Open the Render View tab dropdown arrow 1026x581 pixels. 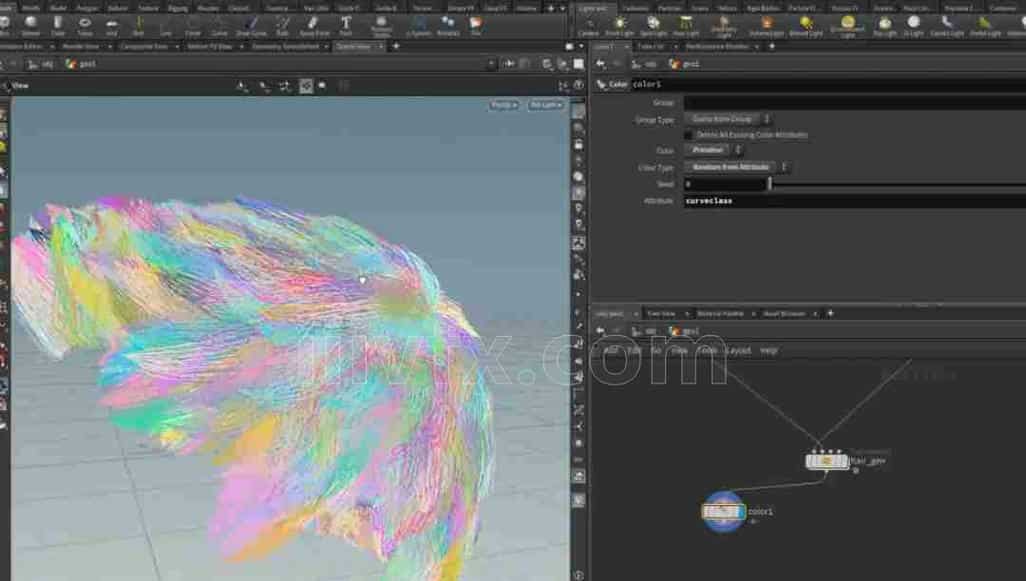(109, 46)
